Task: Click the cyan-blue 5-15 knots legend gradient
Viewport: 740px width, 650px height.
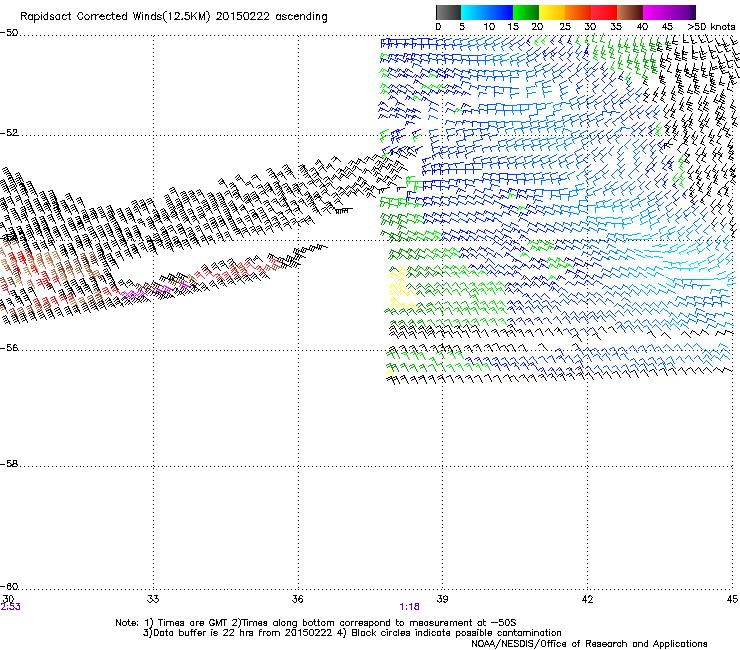Action: click(487, 12)
